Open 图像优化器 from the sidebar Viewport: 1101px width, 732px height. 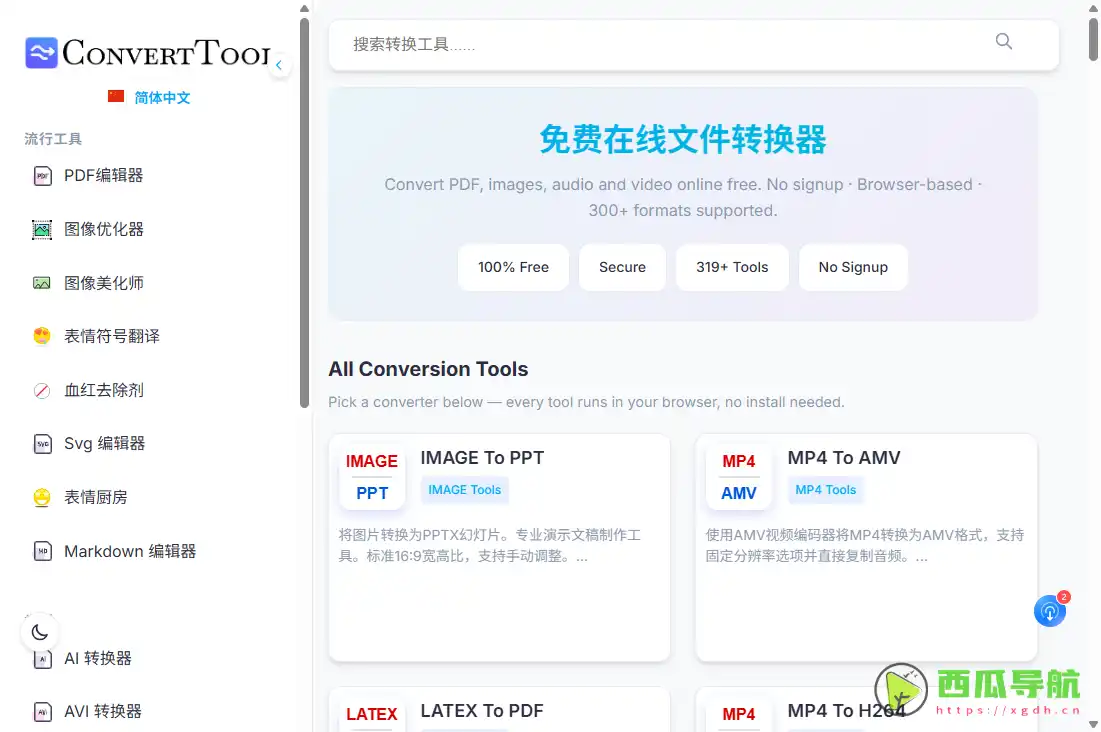tap(103, 230)
